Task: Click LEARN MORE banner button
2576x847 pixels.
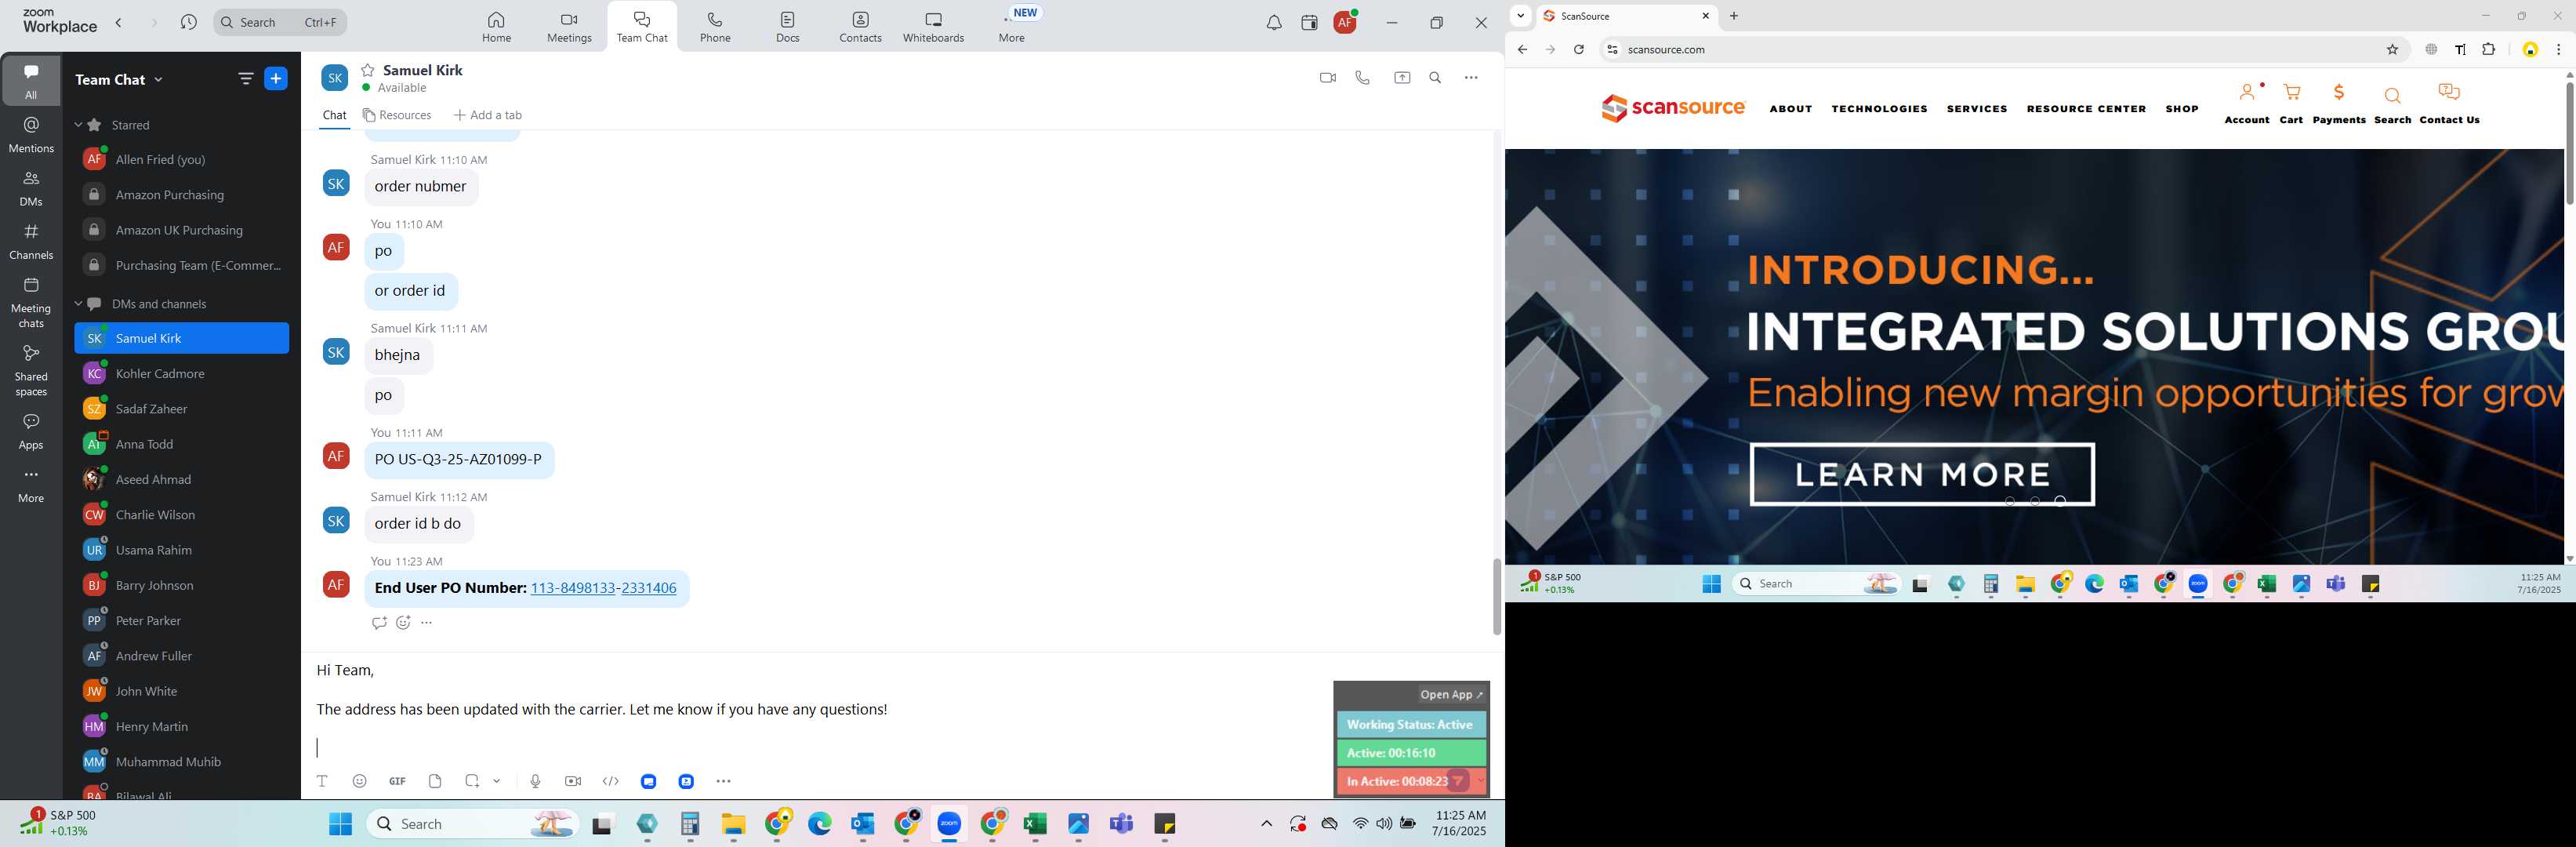Action: [x=1922, y=474]
